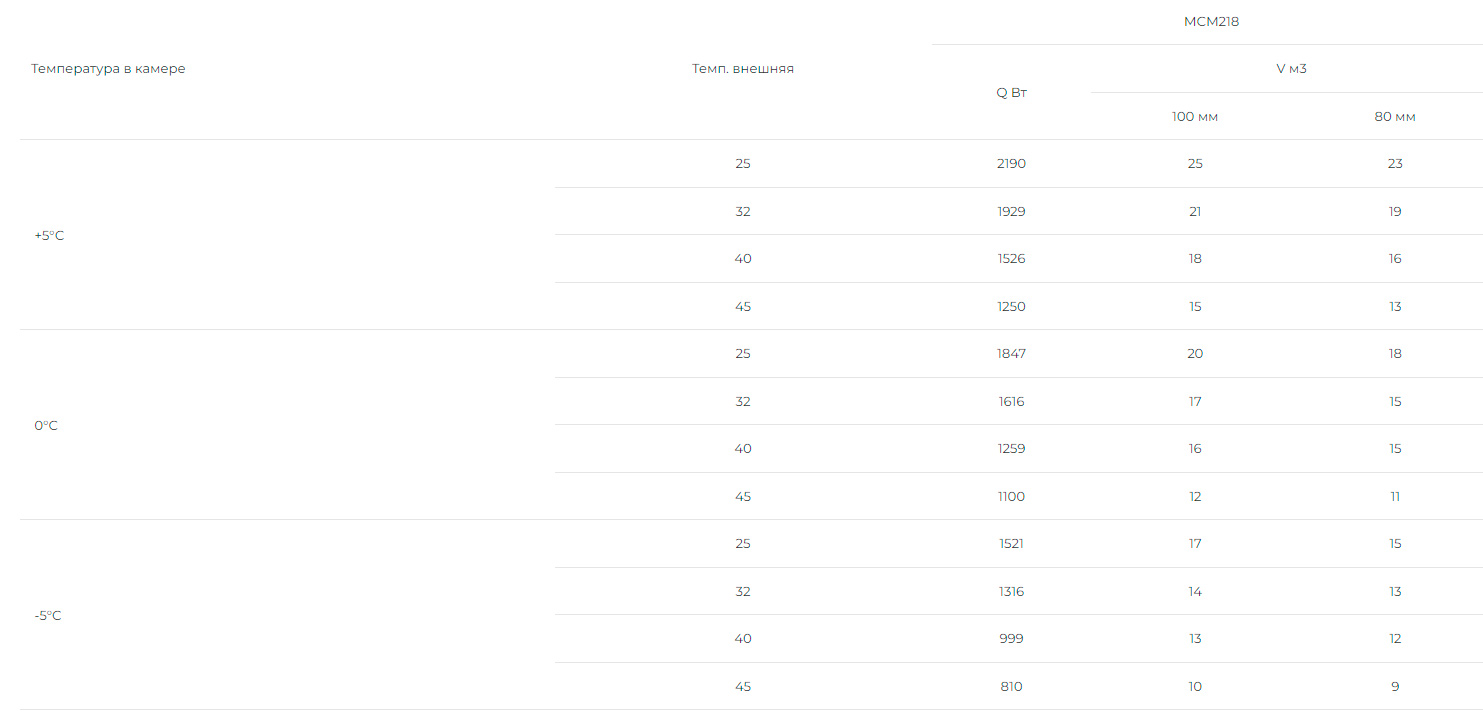The height and width of the screenshot is (726, 1483).
Task: Click the 100 мм subheader
Action: coord(1195,117)
